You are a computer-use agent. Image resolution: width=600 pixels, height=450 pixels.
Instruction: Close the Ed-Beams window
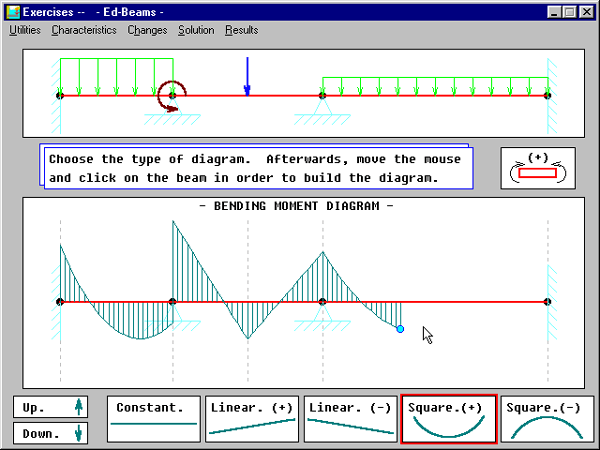coord(587,12)
